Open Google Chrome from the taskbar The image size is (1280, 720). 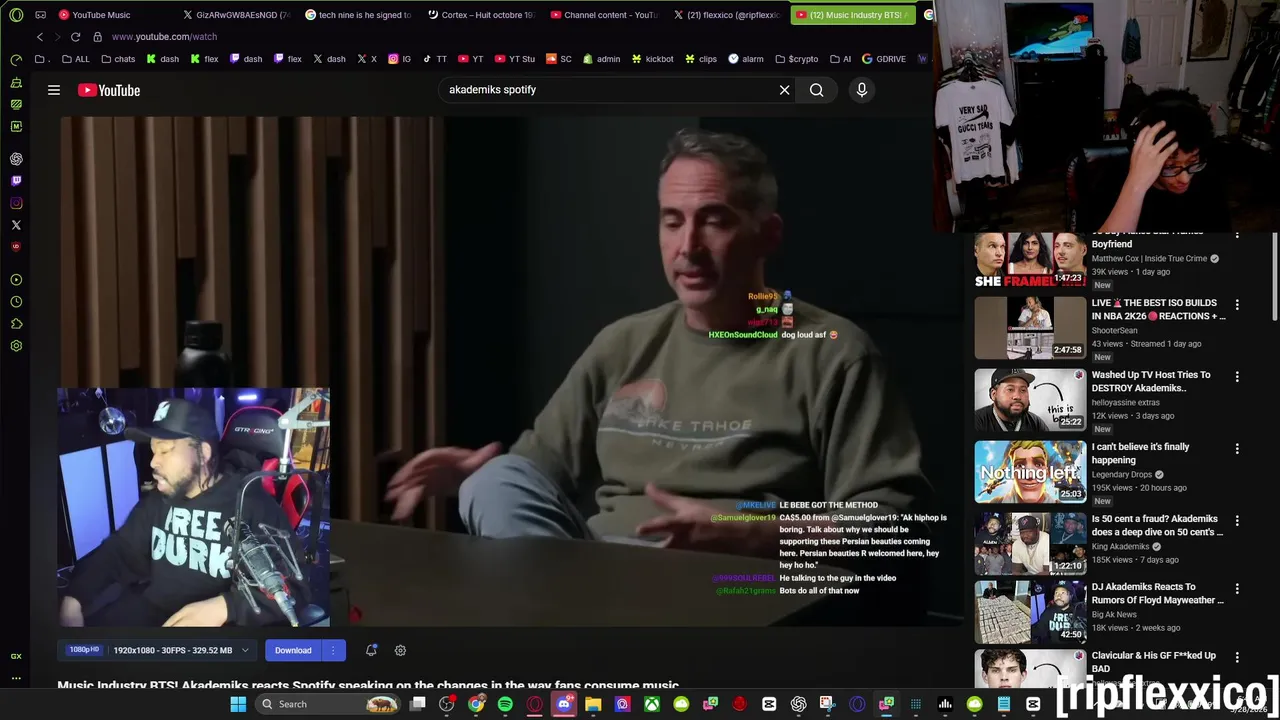pos(476,704)
